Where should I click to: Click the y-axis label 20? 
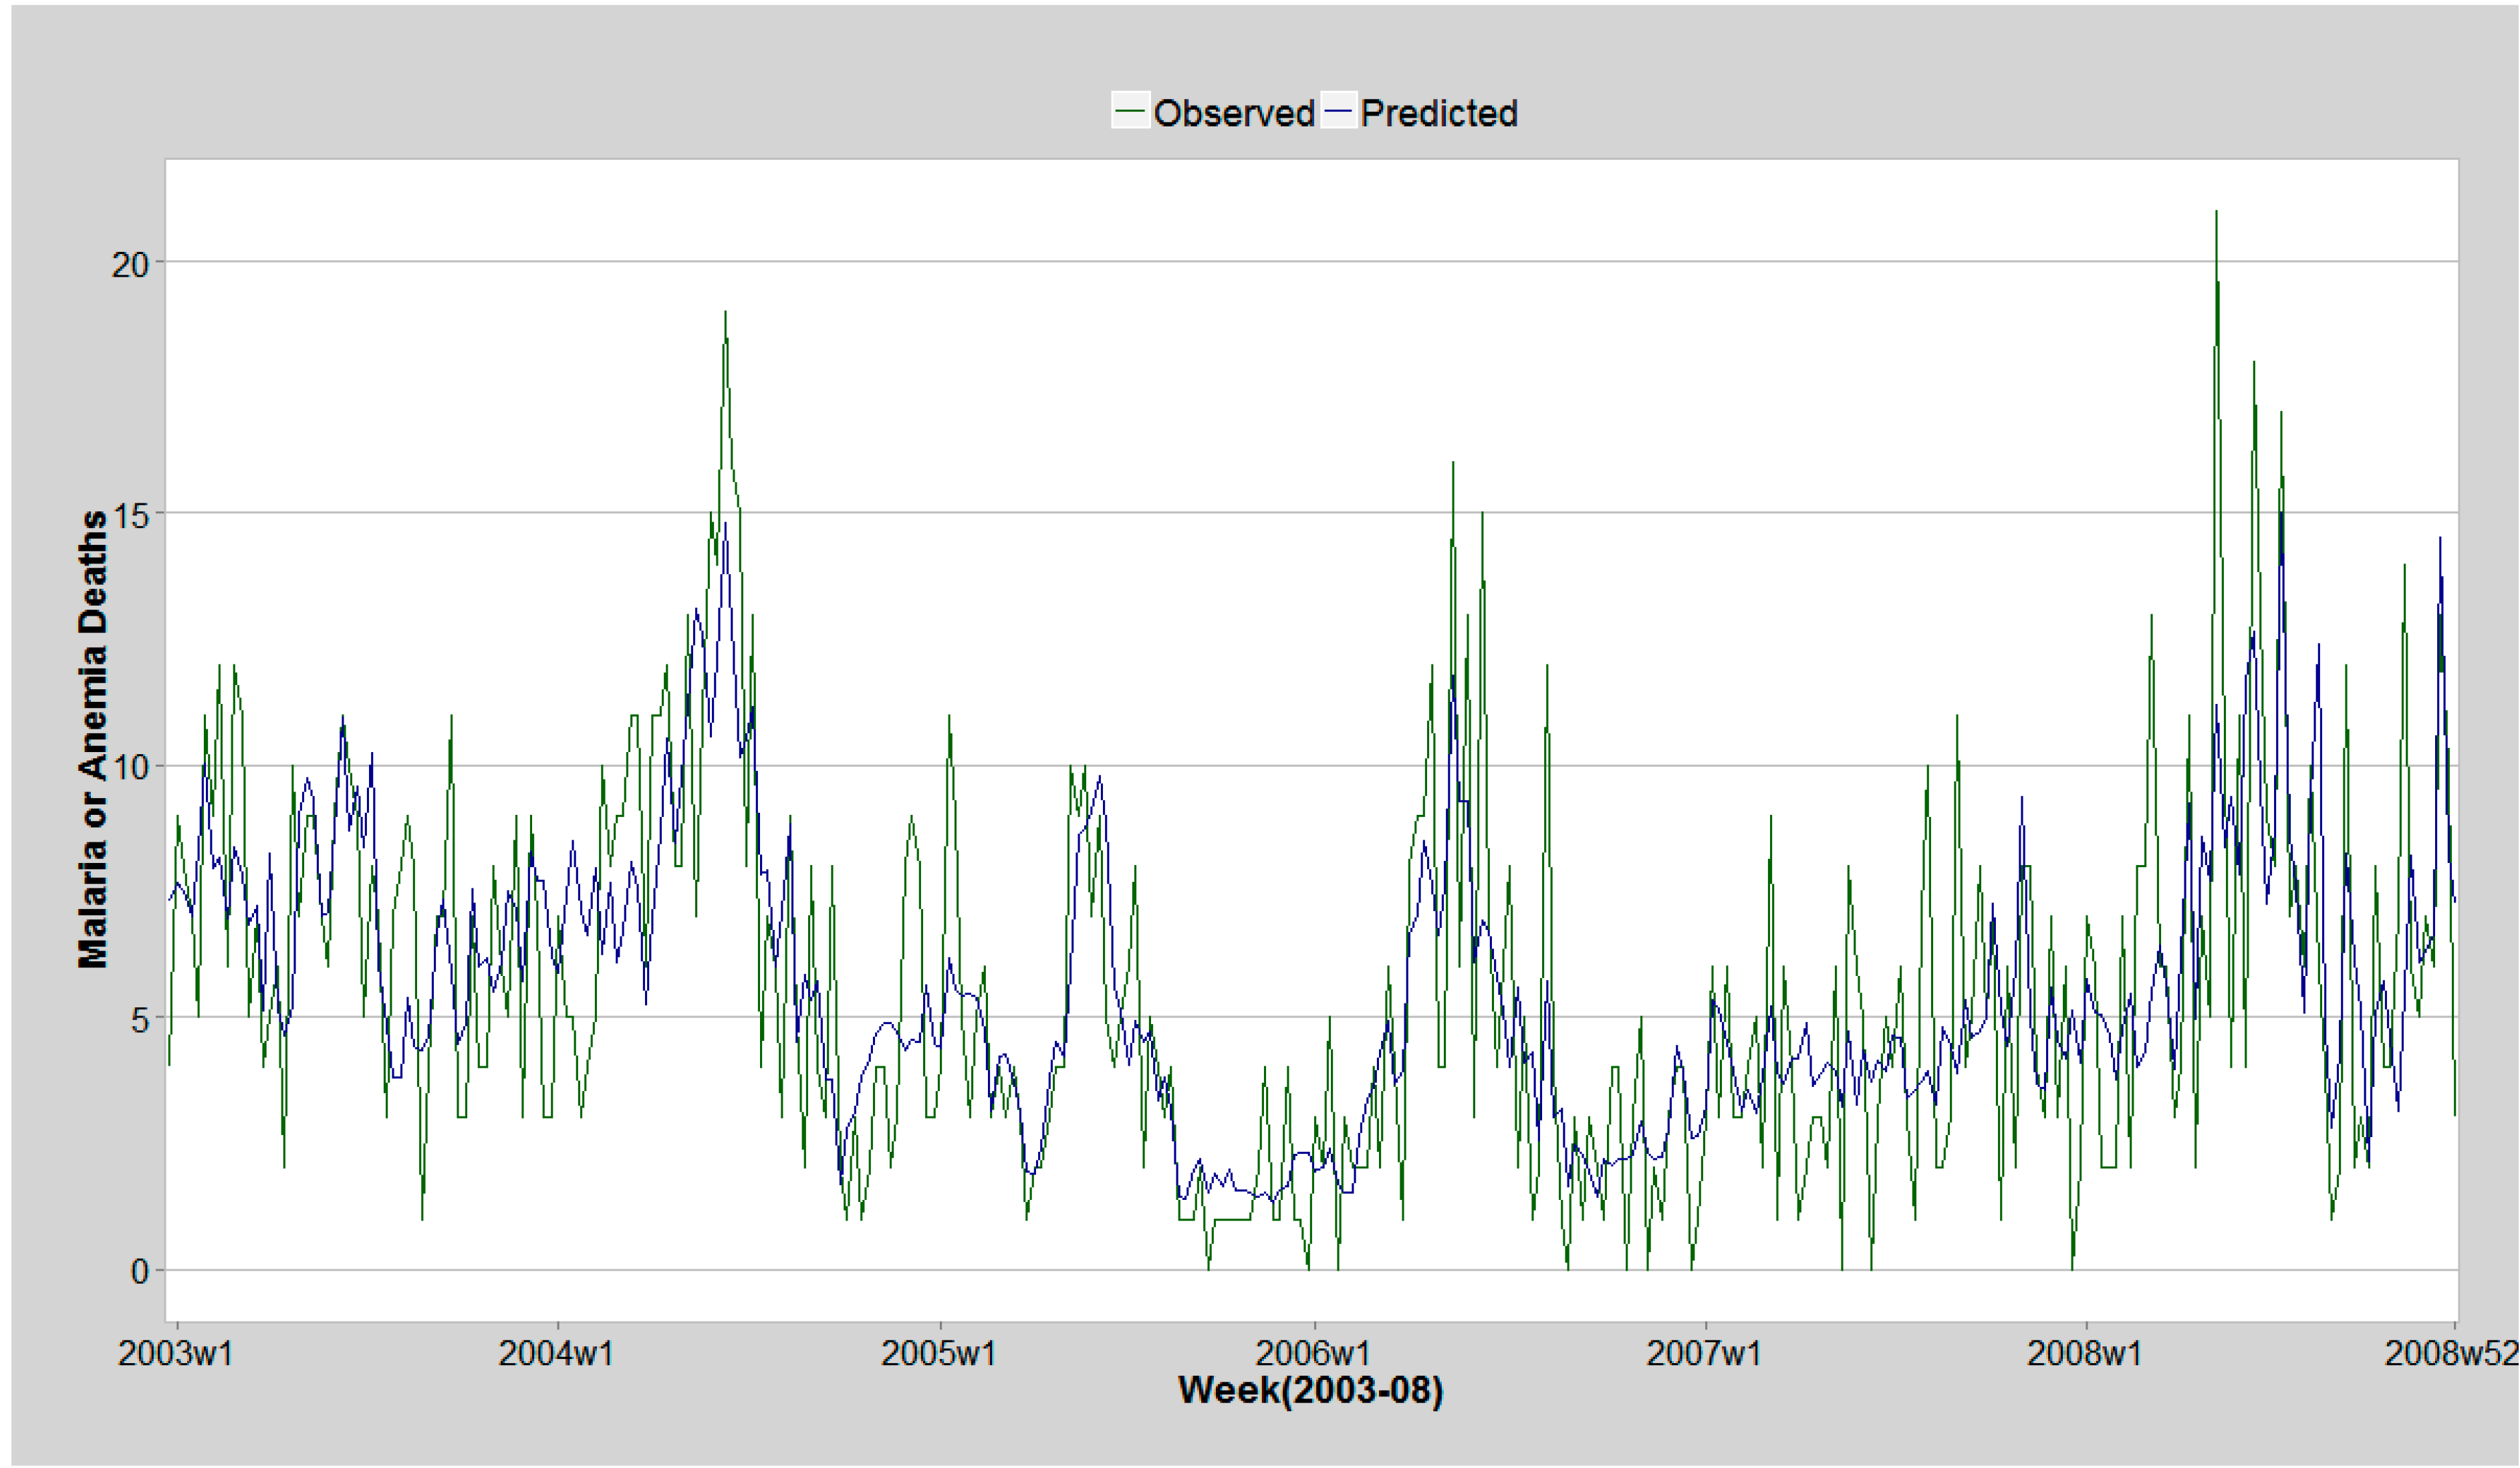point(130,265)
